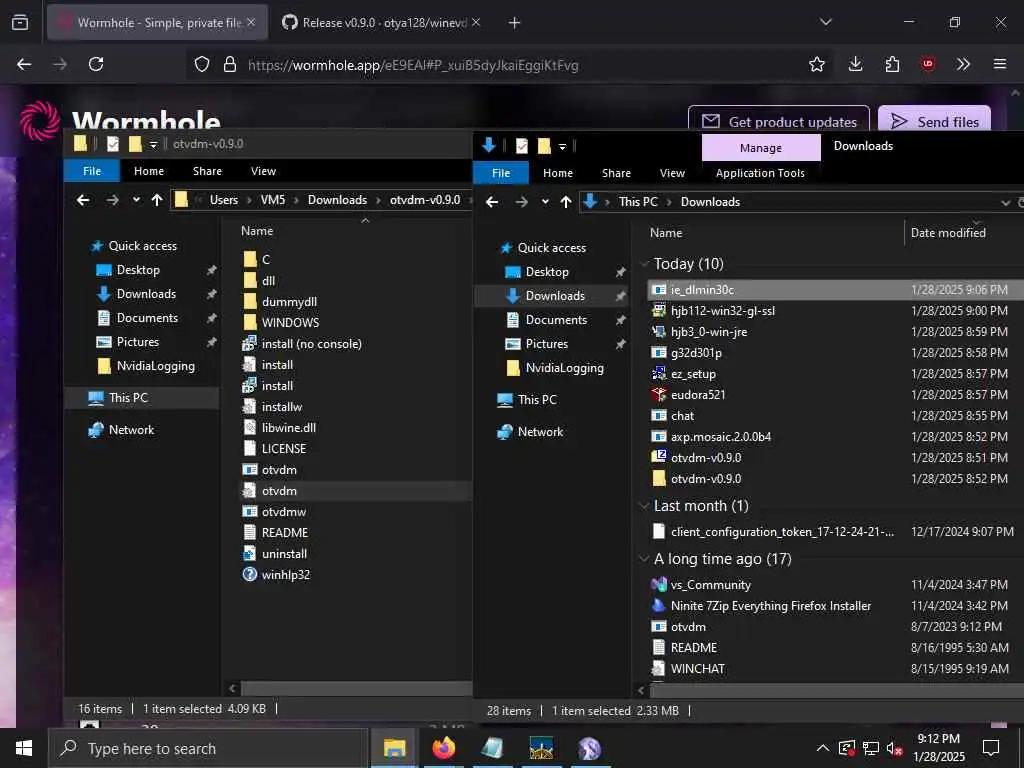Click VM5 in the breadcrumb path
Screen dimensions: 1024x768
coord(273,200)
